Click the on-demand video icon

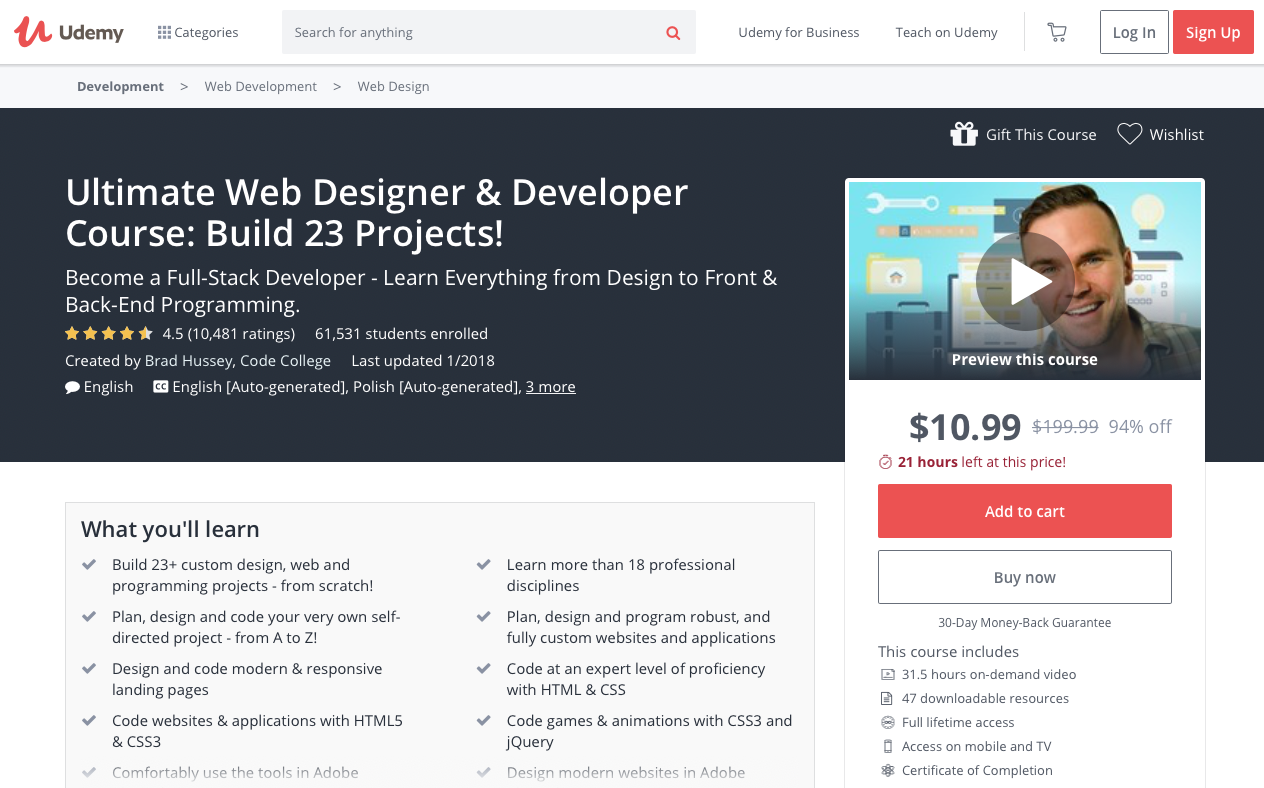tap(887, 675)
